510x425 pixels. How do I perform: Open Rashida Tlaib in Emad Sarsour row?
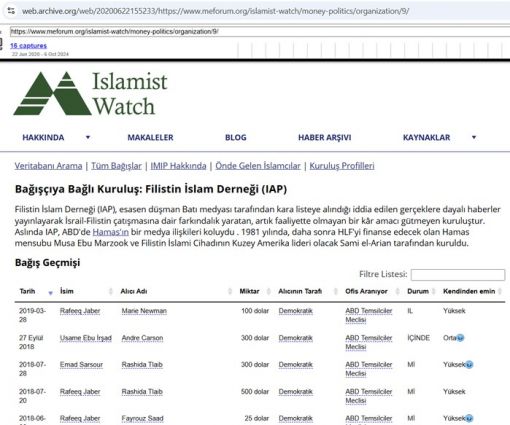[x=142, y=365]
